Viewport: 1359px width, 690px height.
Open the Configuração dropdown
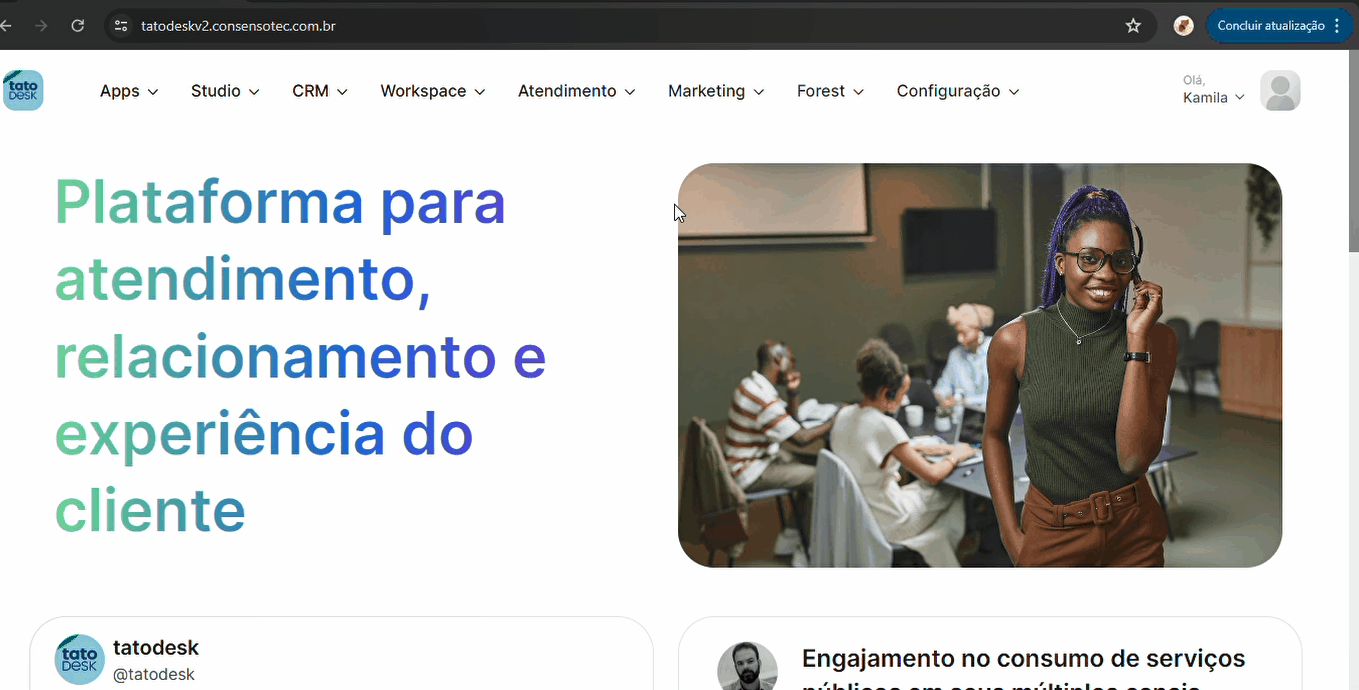[958, 91]
